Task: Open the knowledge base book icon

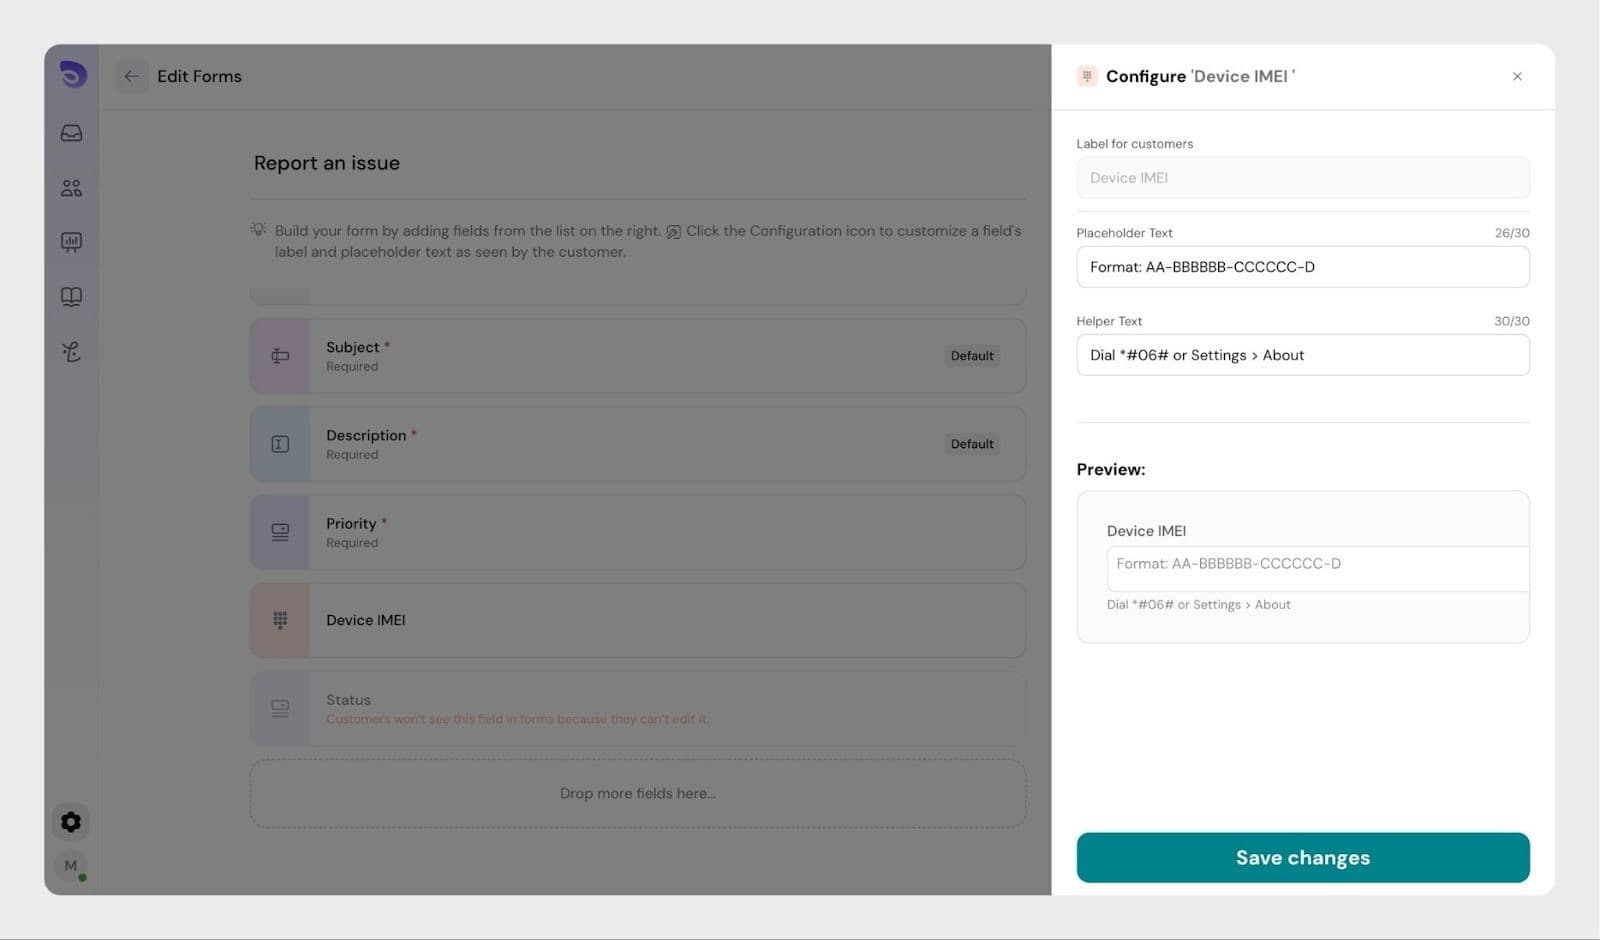Action: tap(71, 297)
